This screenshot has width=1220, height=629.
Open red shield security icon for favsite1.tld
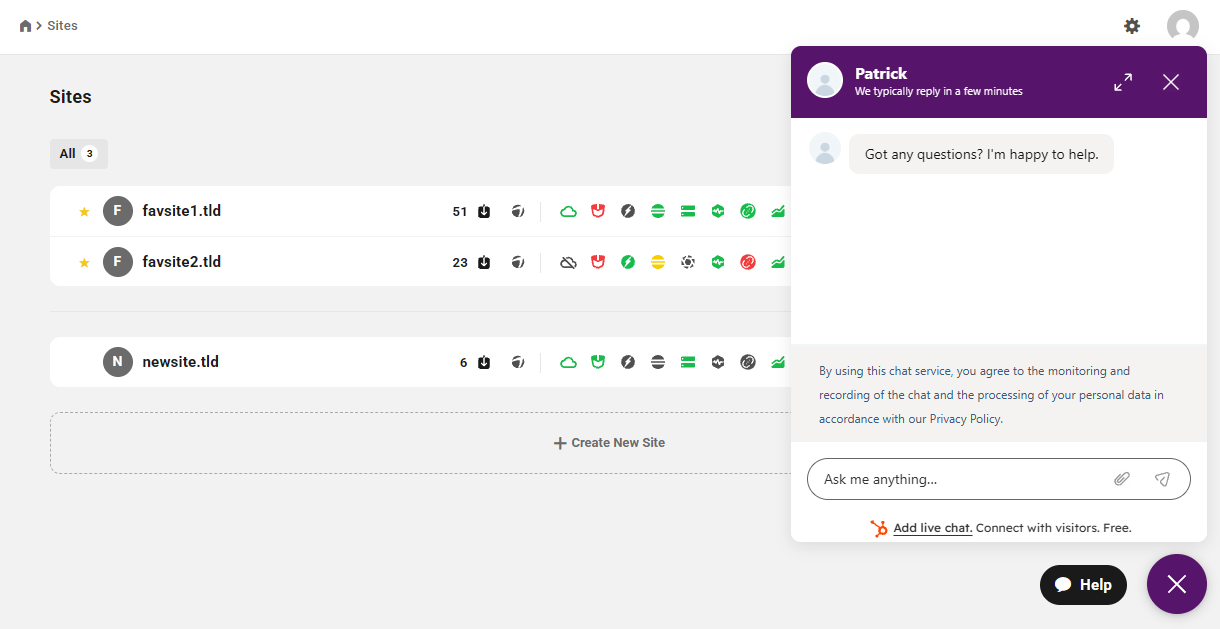(598, 211)
